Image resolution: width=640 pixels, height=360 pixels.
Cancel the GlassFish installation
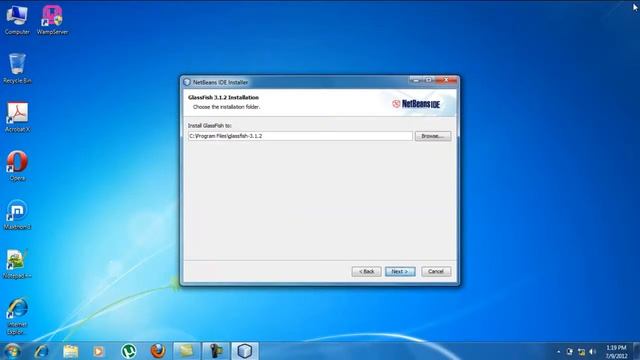436,271
